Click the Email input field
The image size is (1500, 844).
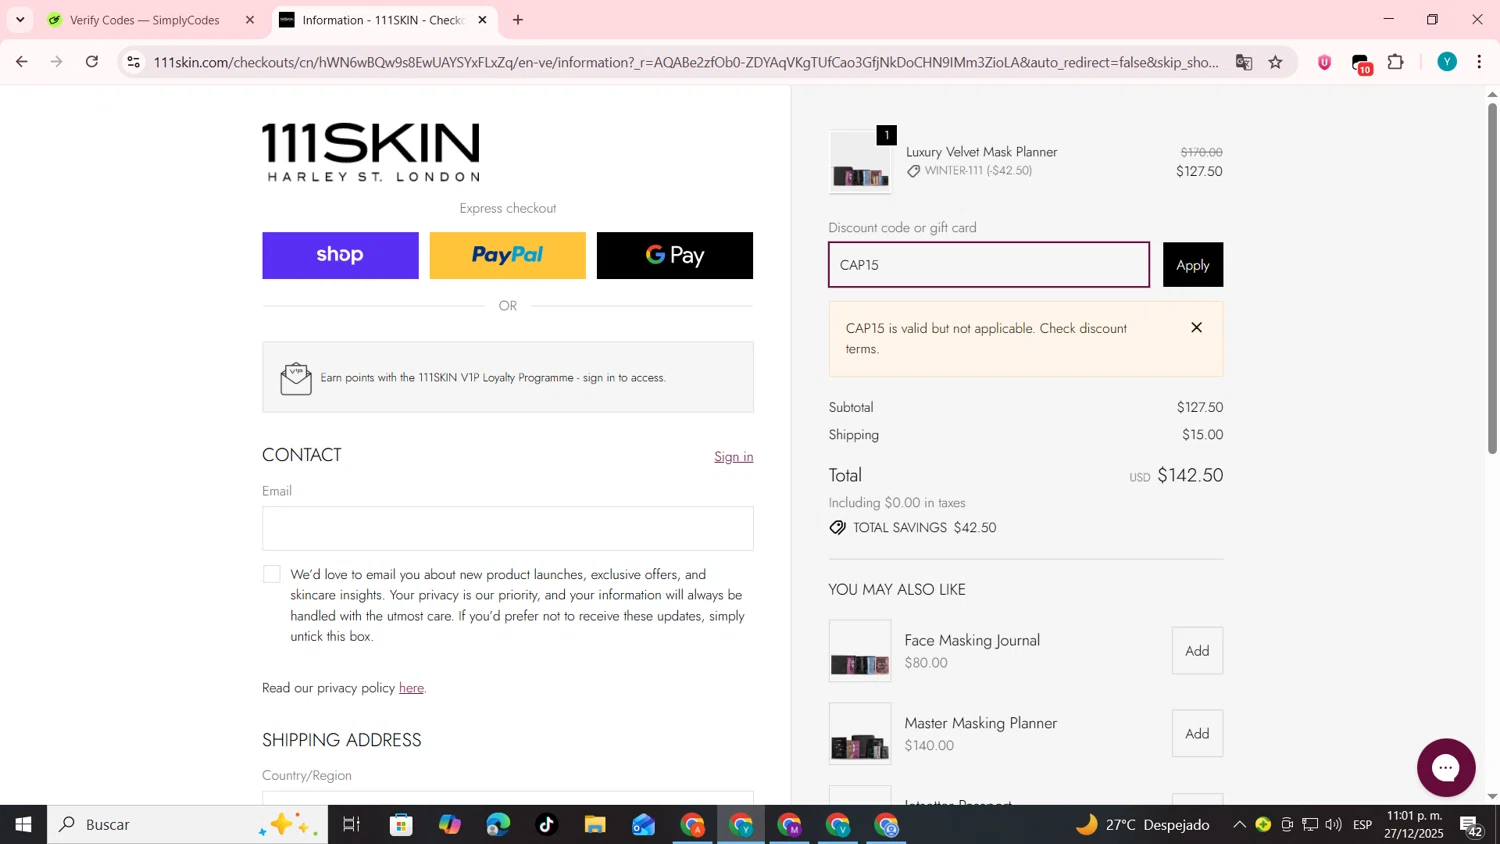pyautogui.click(x=508, y=528)
